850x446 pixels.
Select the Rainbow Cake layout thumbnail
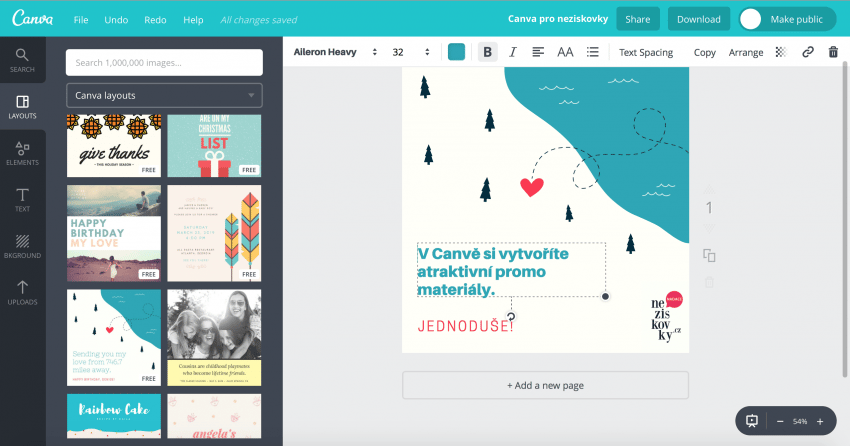pyautogui.click(x=114, y=416)
